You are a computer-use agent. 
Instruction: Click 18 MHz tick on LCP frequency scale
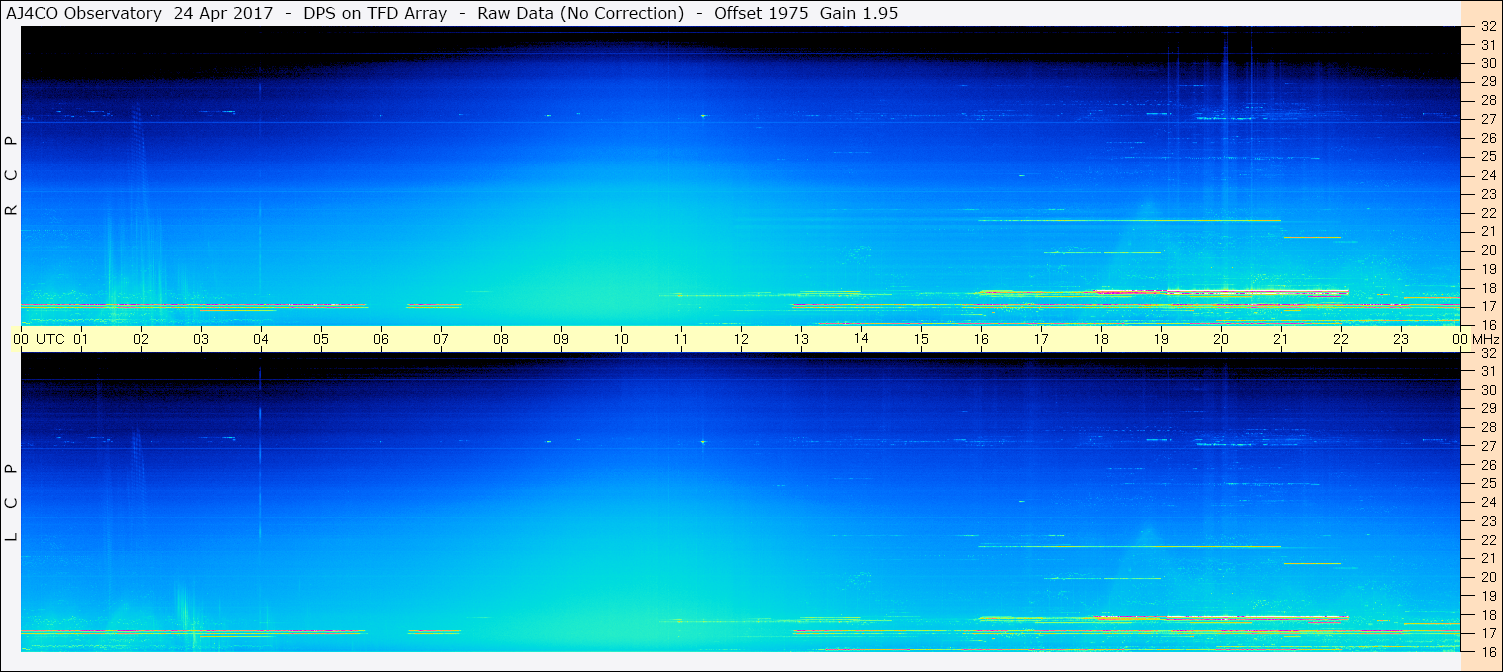click(x=1488, y=615)
